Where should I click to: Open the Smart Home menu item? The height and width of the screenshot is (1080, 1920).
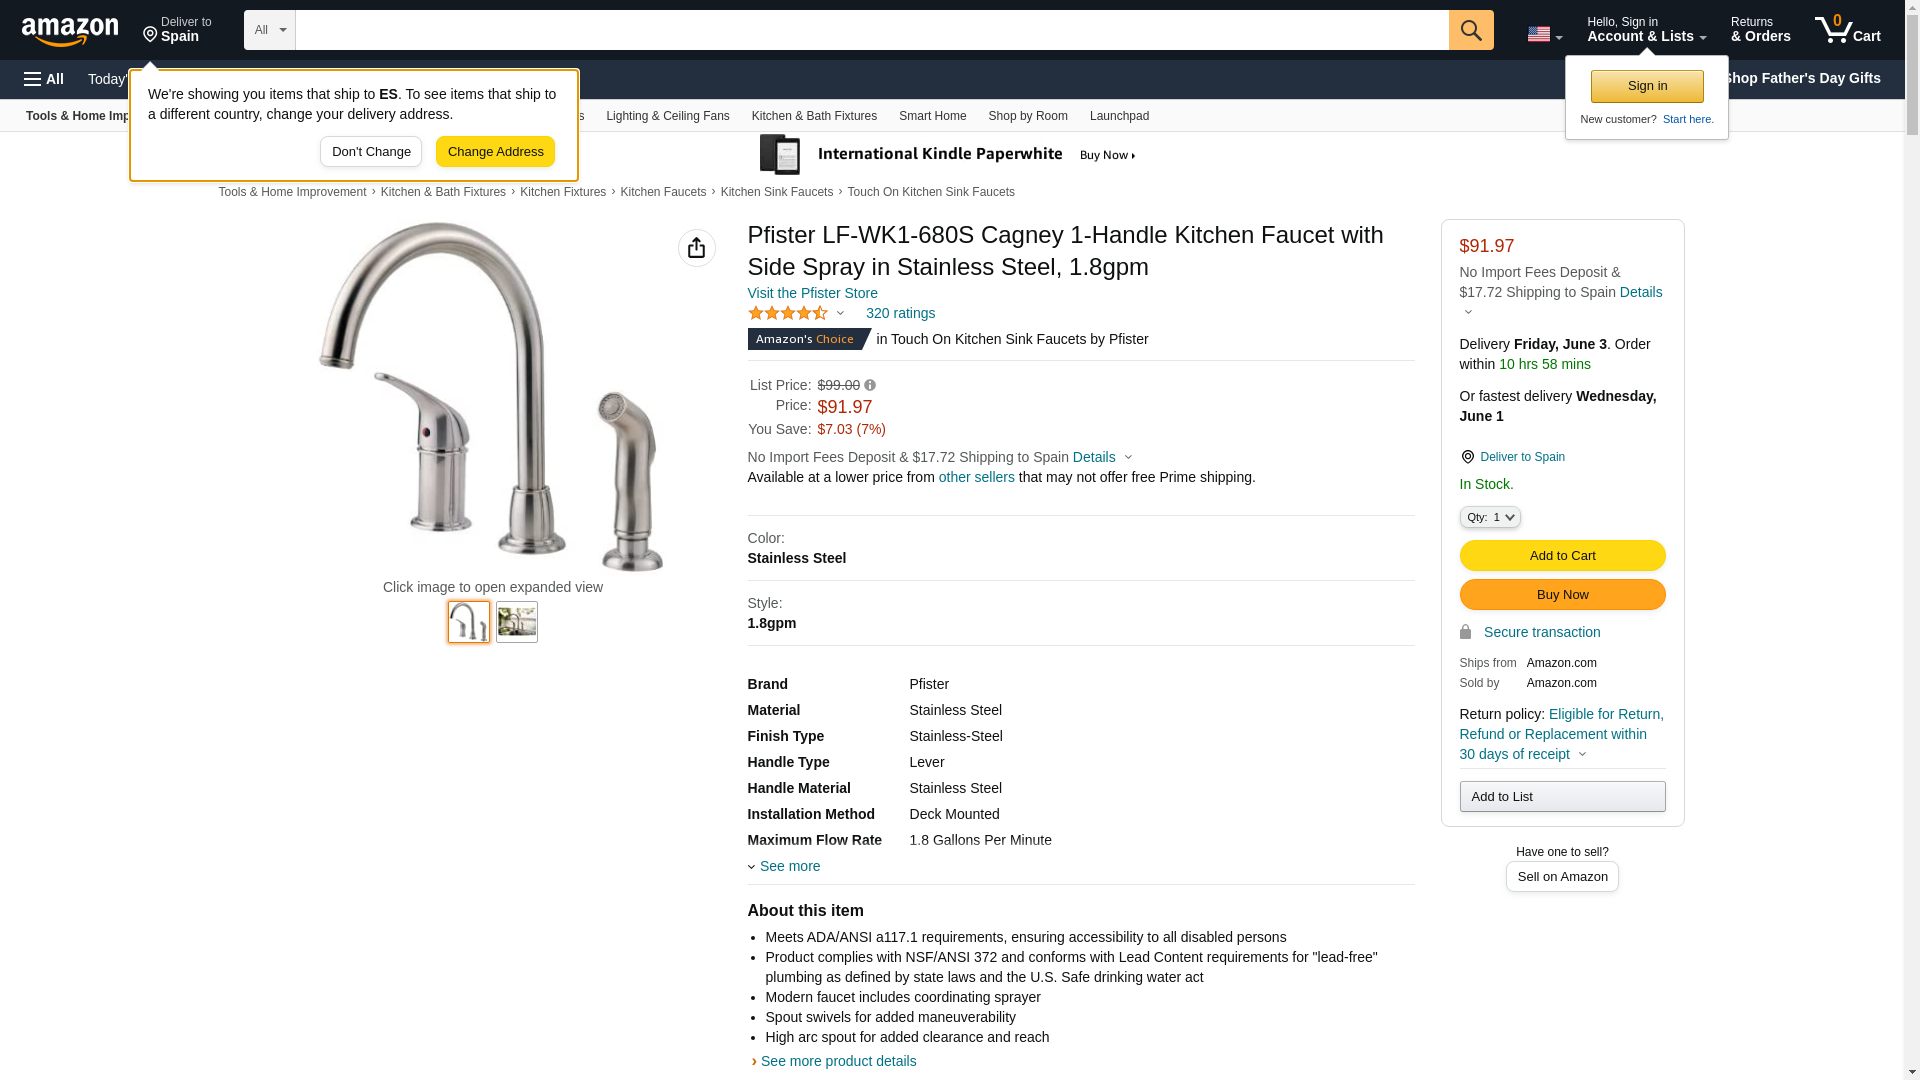click(932, 116)
